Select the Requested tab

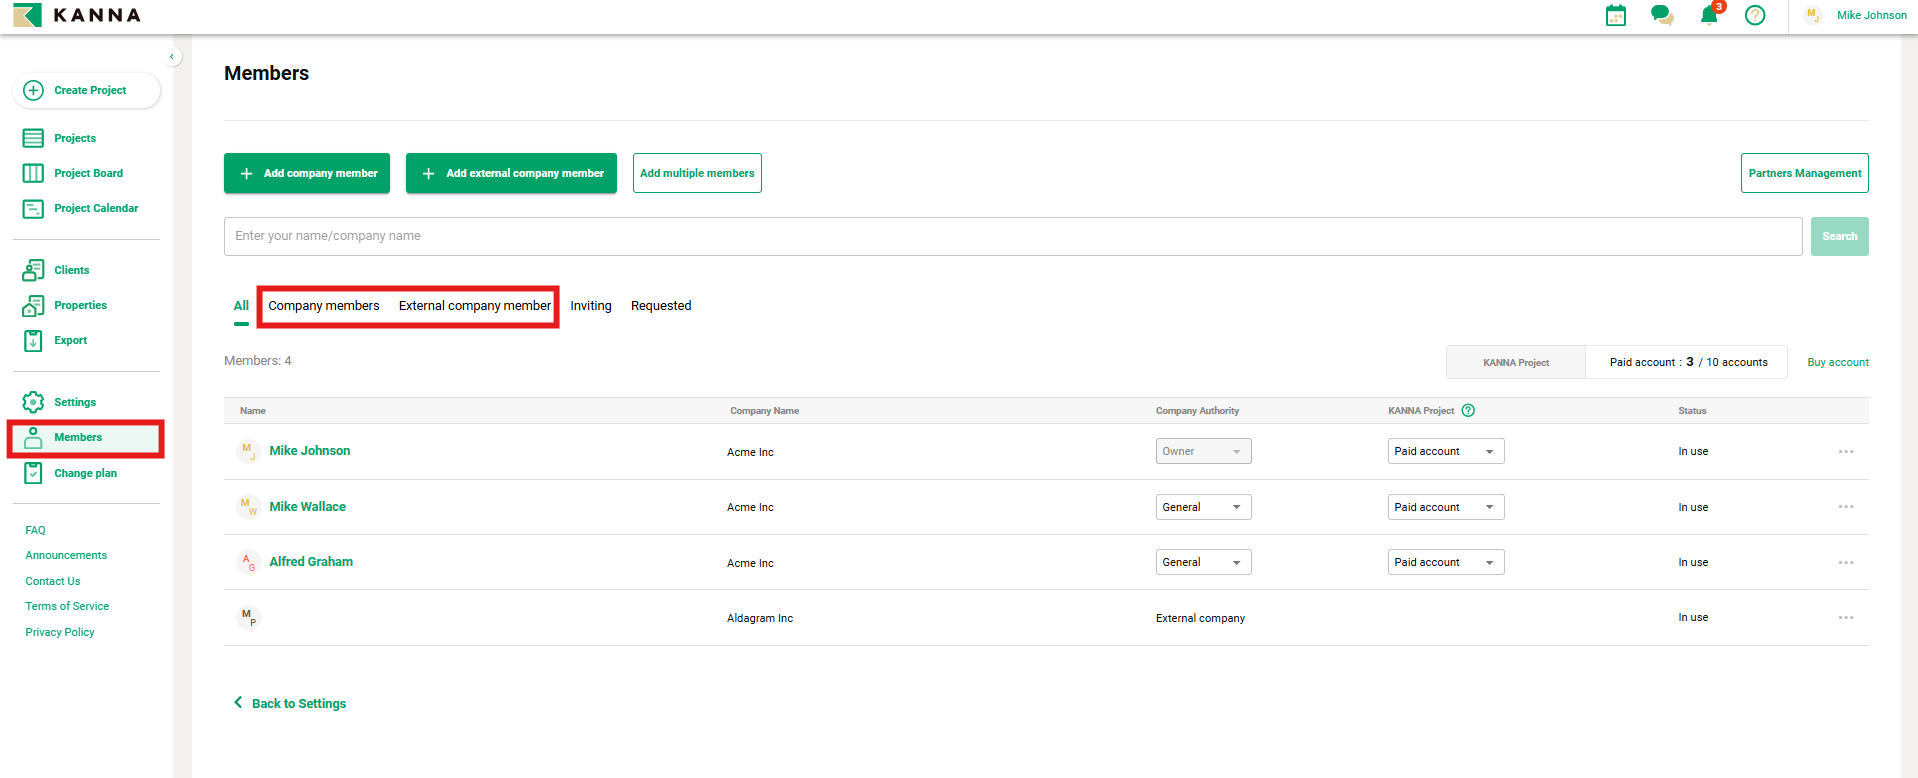660,306
